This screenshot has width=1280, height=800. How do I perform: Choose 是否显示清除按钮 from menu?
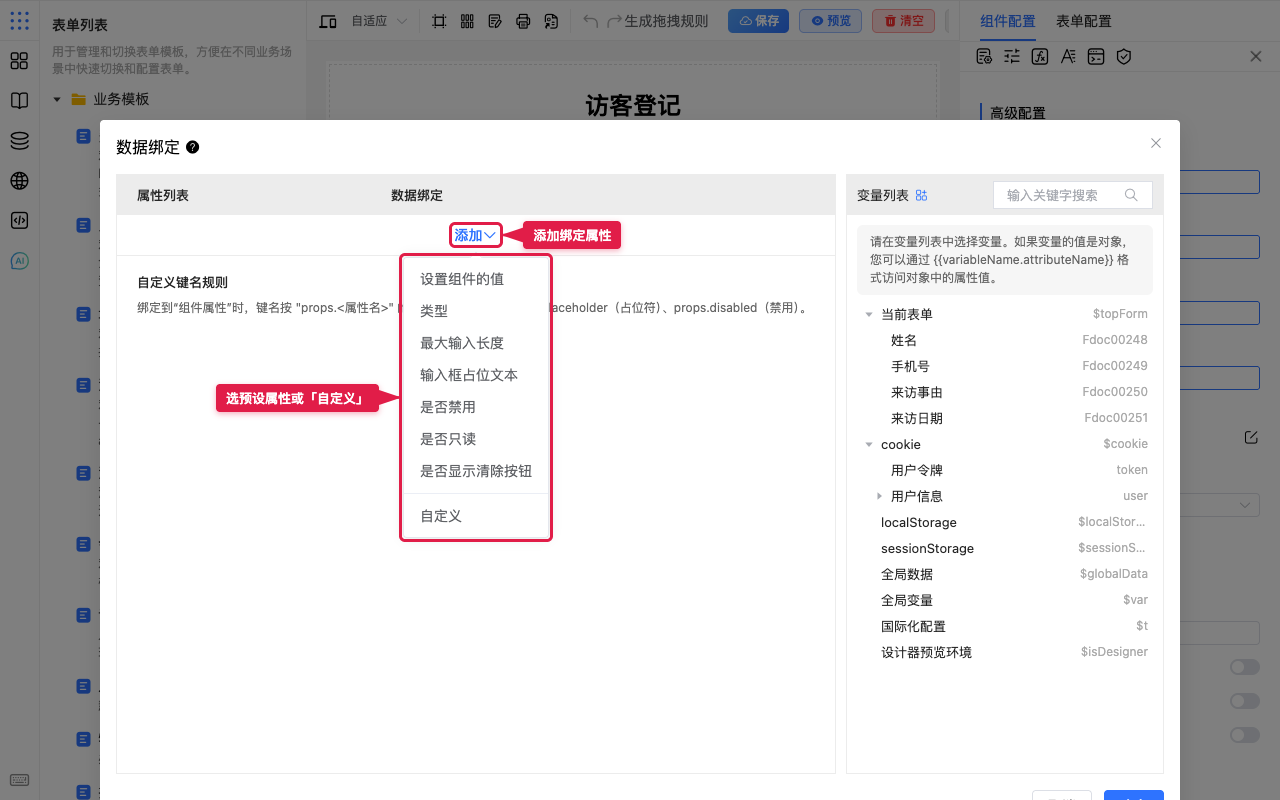(x=475, y=471)
